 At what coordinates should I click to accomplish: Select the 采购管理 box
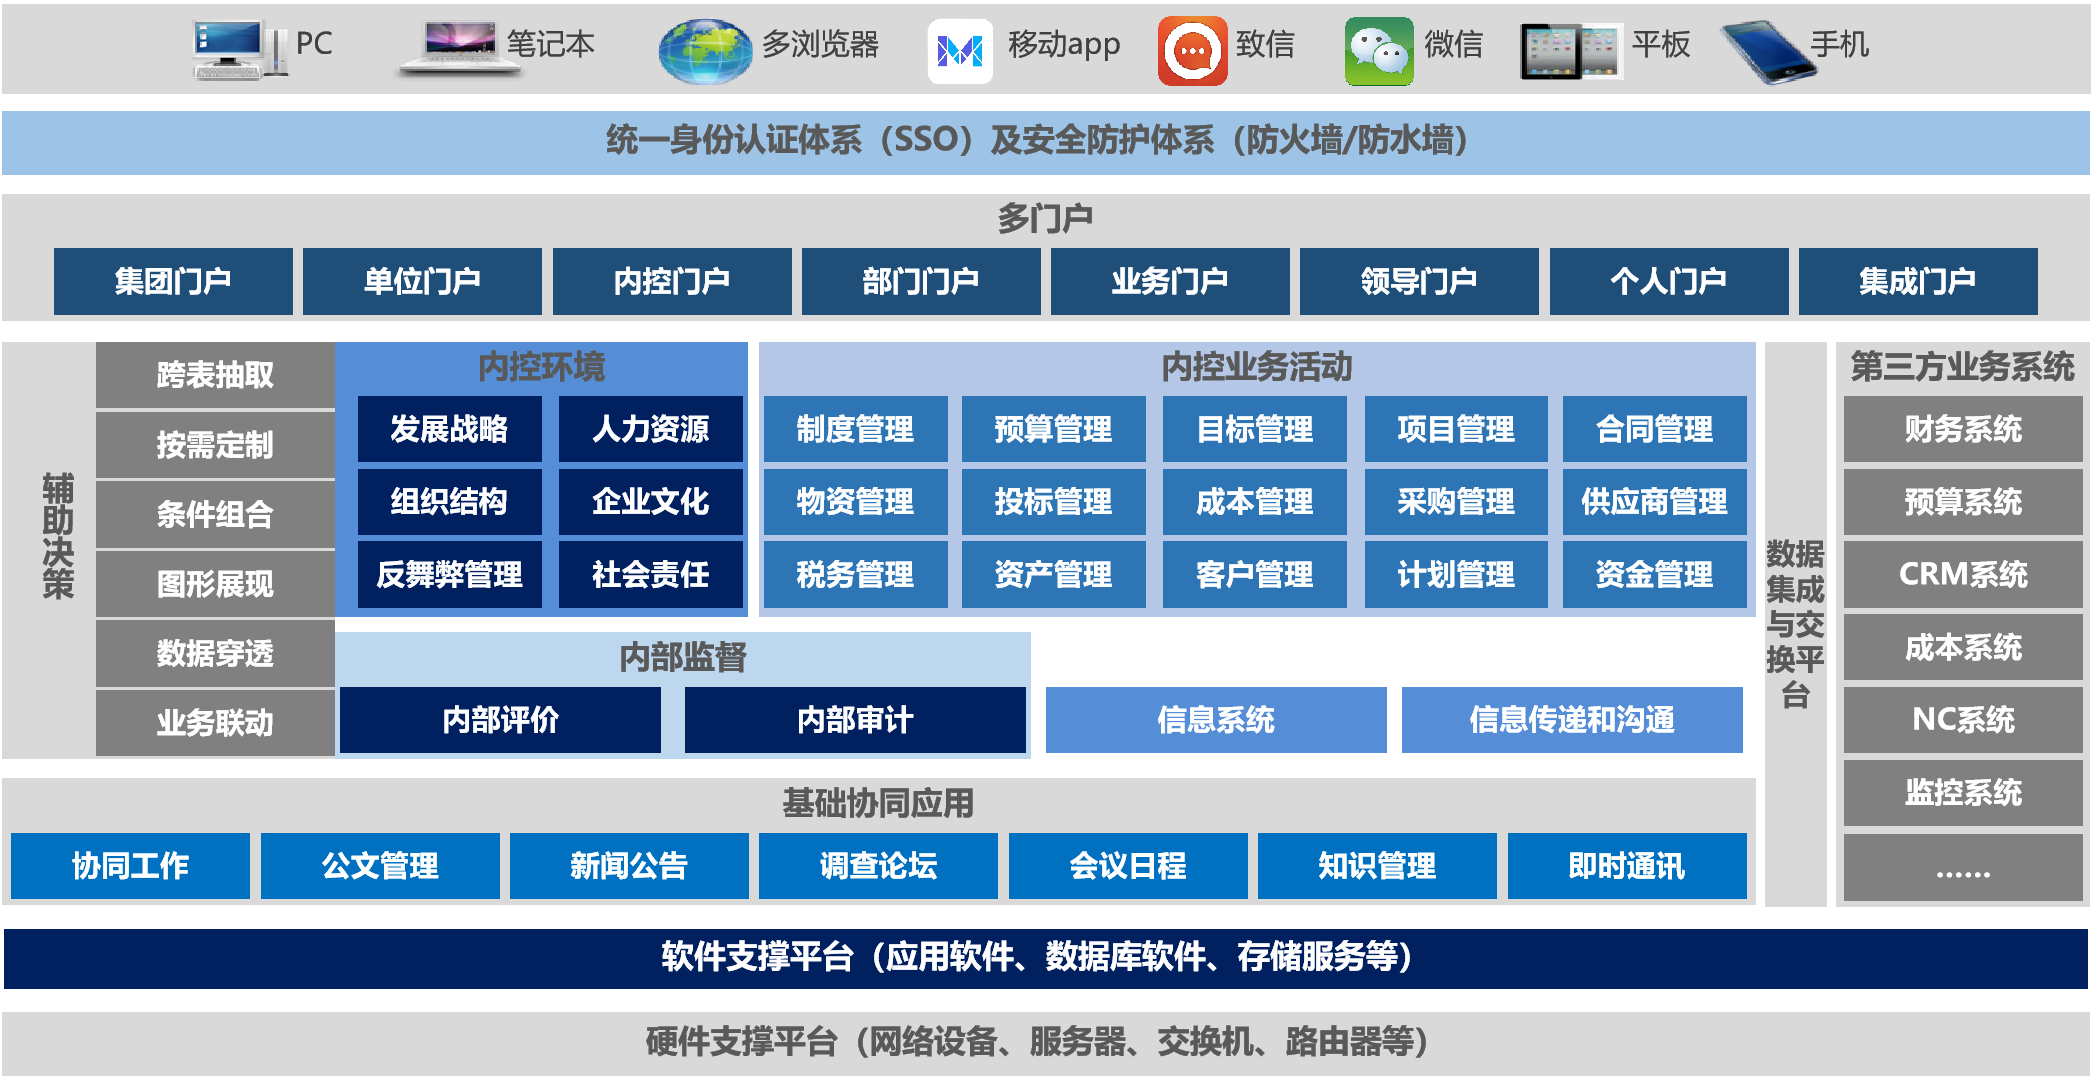point(1457,501)
